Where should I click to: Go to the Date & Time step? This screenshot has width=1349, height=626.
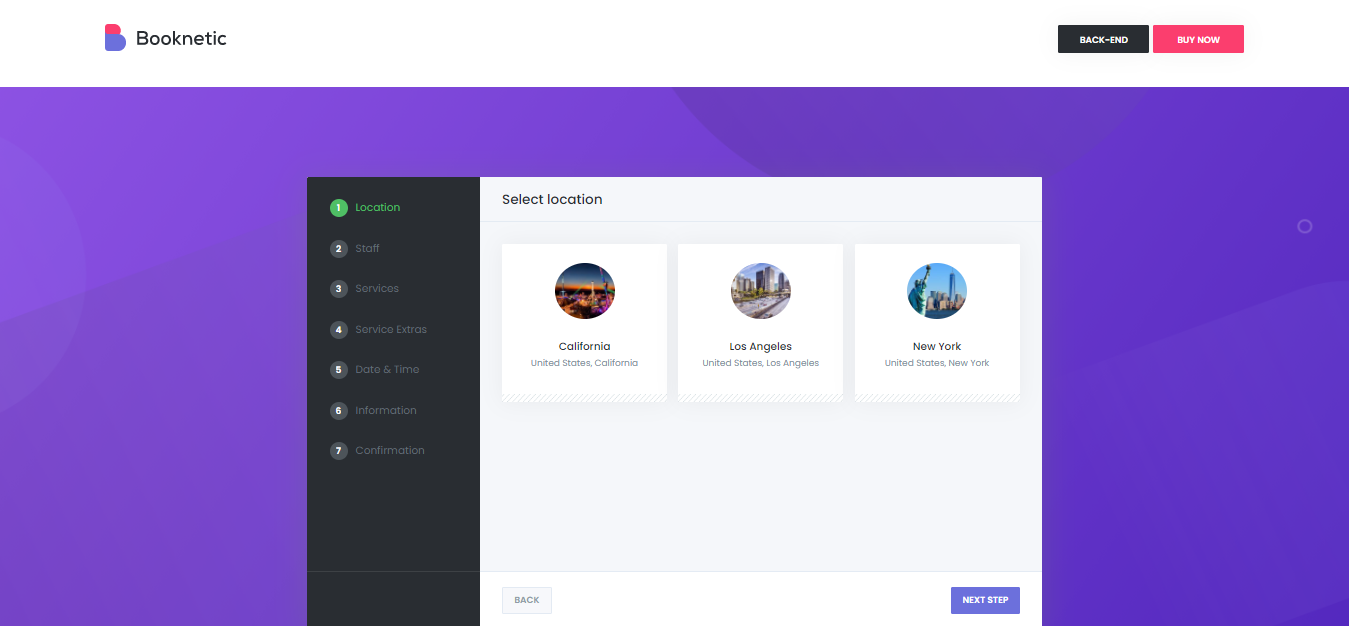tap(387, 370)
